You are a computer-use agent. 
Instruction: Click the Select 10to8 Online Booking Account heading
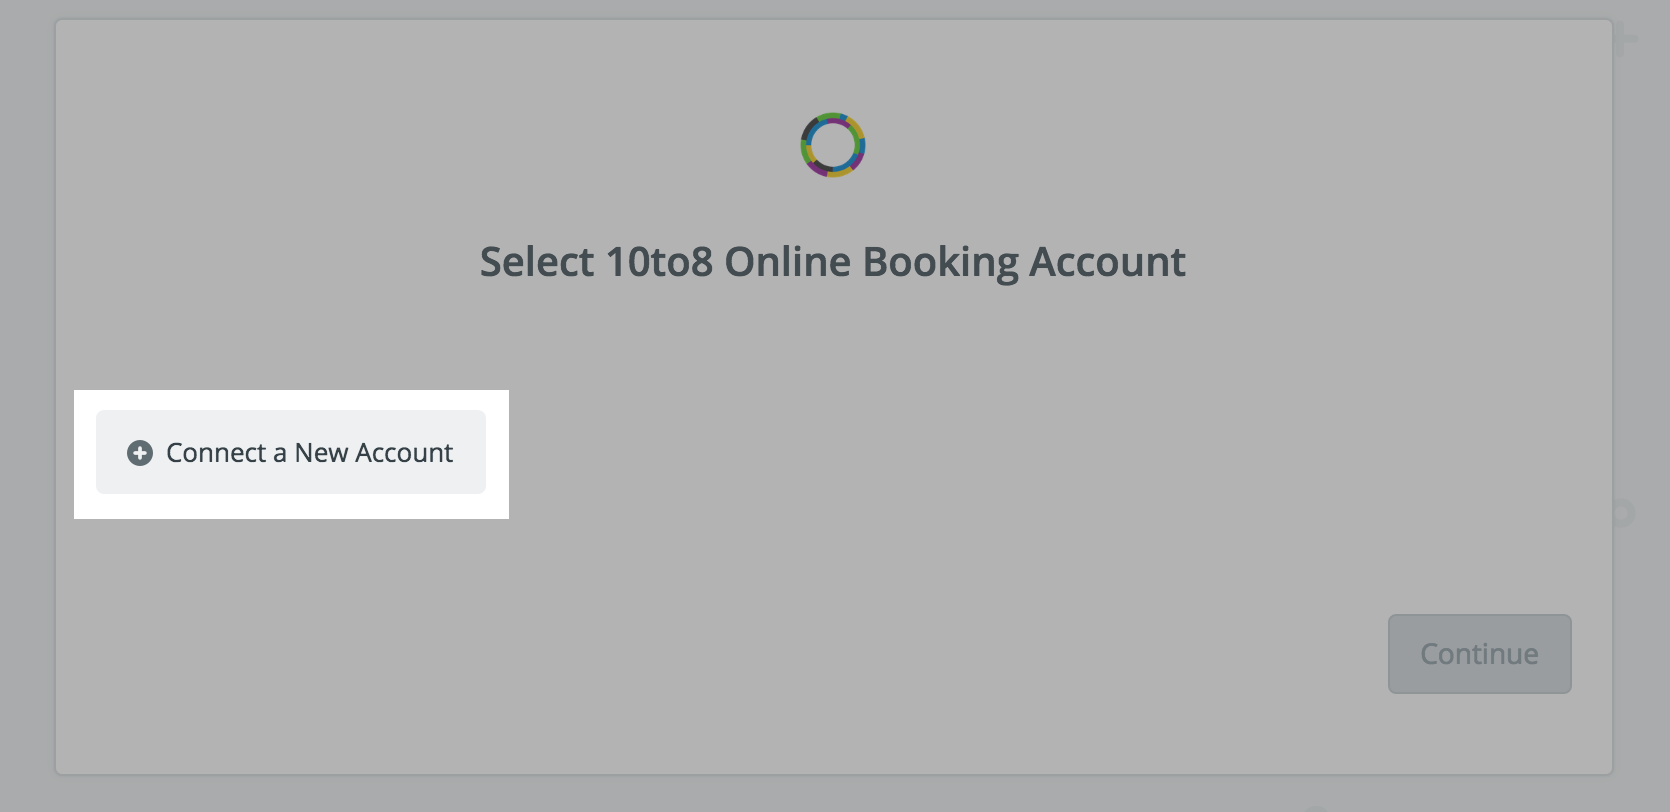tap(833, 262)
